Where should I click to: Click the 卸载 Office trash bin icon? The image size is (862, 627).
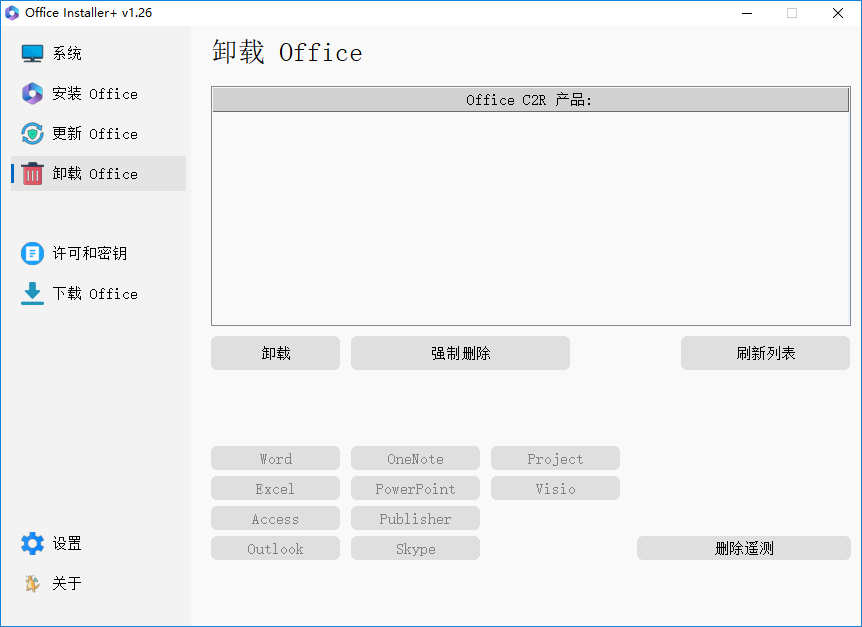pos(31,173)
